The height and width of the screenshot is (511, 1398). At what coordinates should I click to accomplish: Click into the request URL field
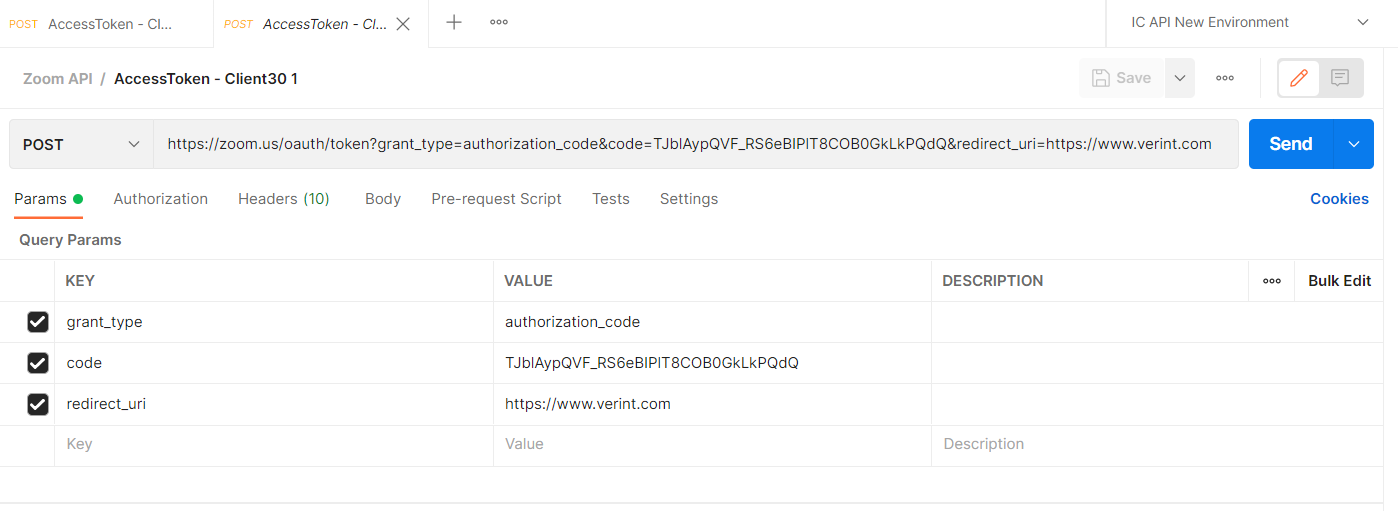click(695, 144)
